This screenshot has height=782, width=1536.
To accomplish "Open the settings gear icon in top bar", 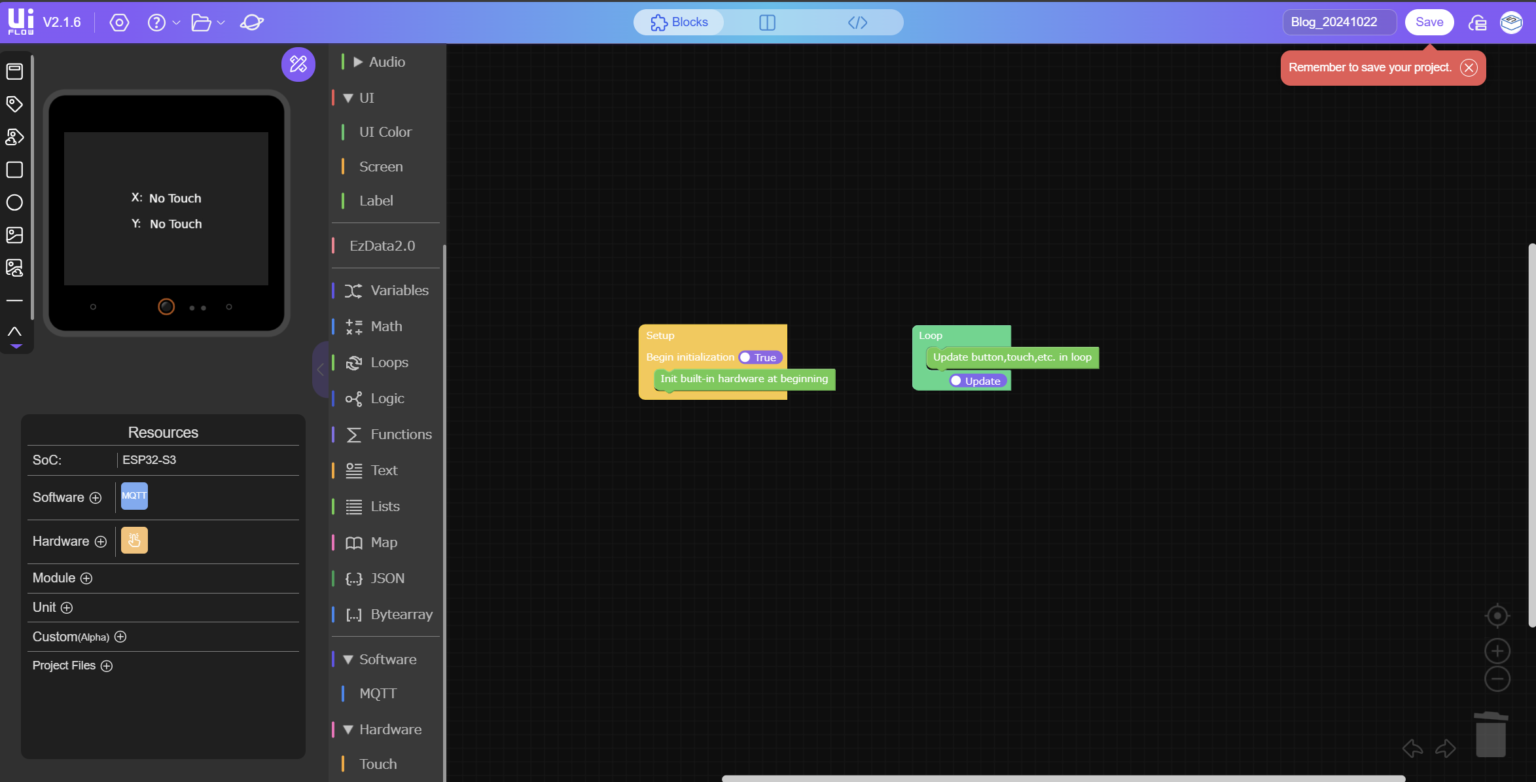I will (119, 21).
